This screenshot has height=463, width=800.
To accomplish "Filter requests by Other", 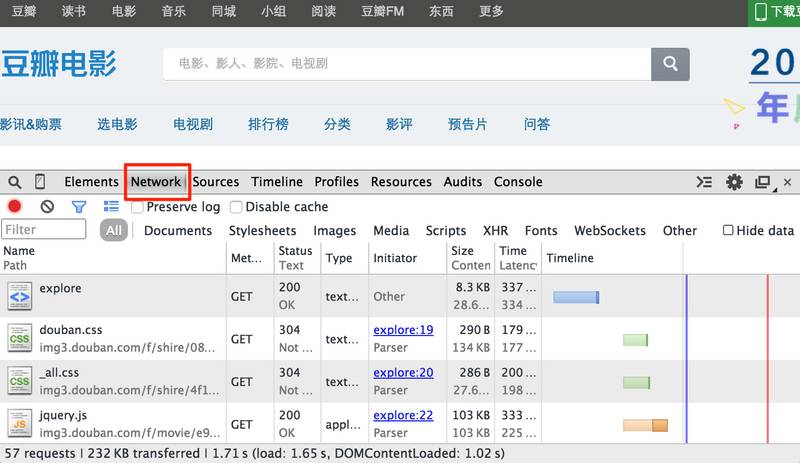I will (x=680, y=231).
